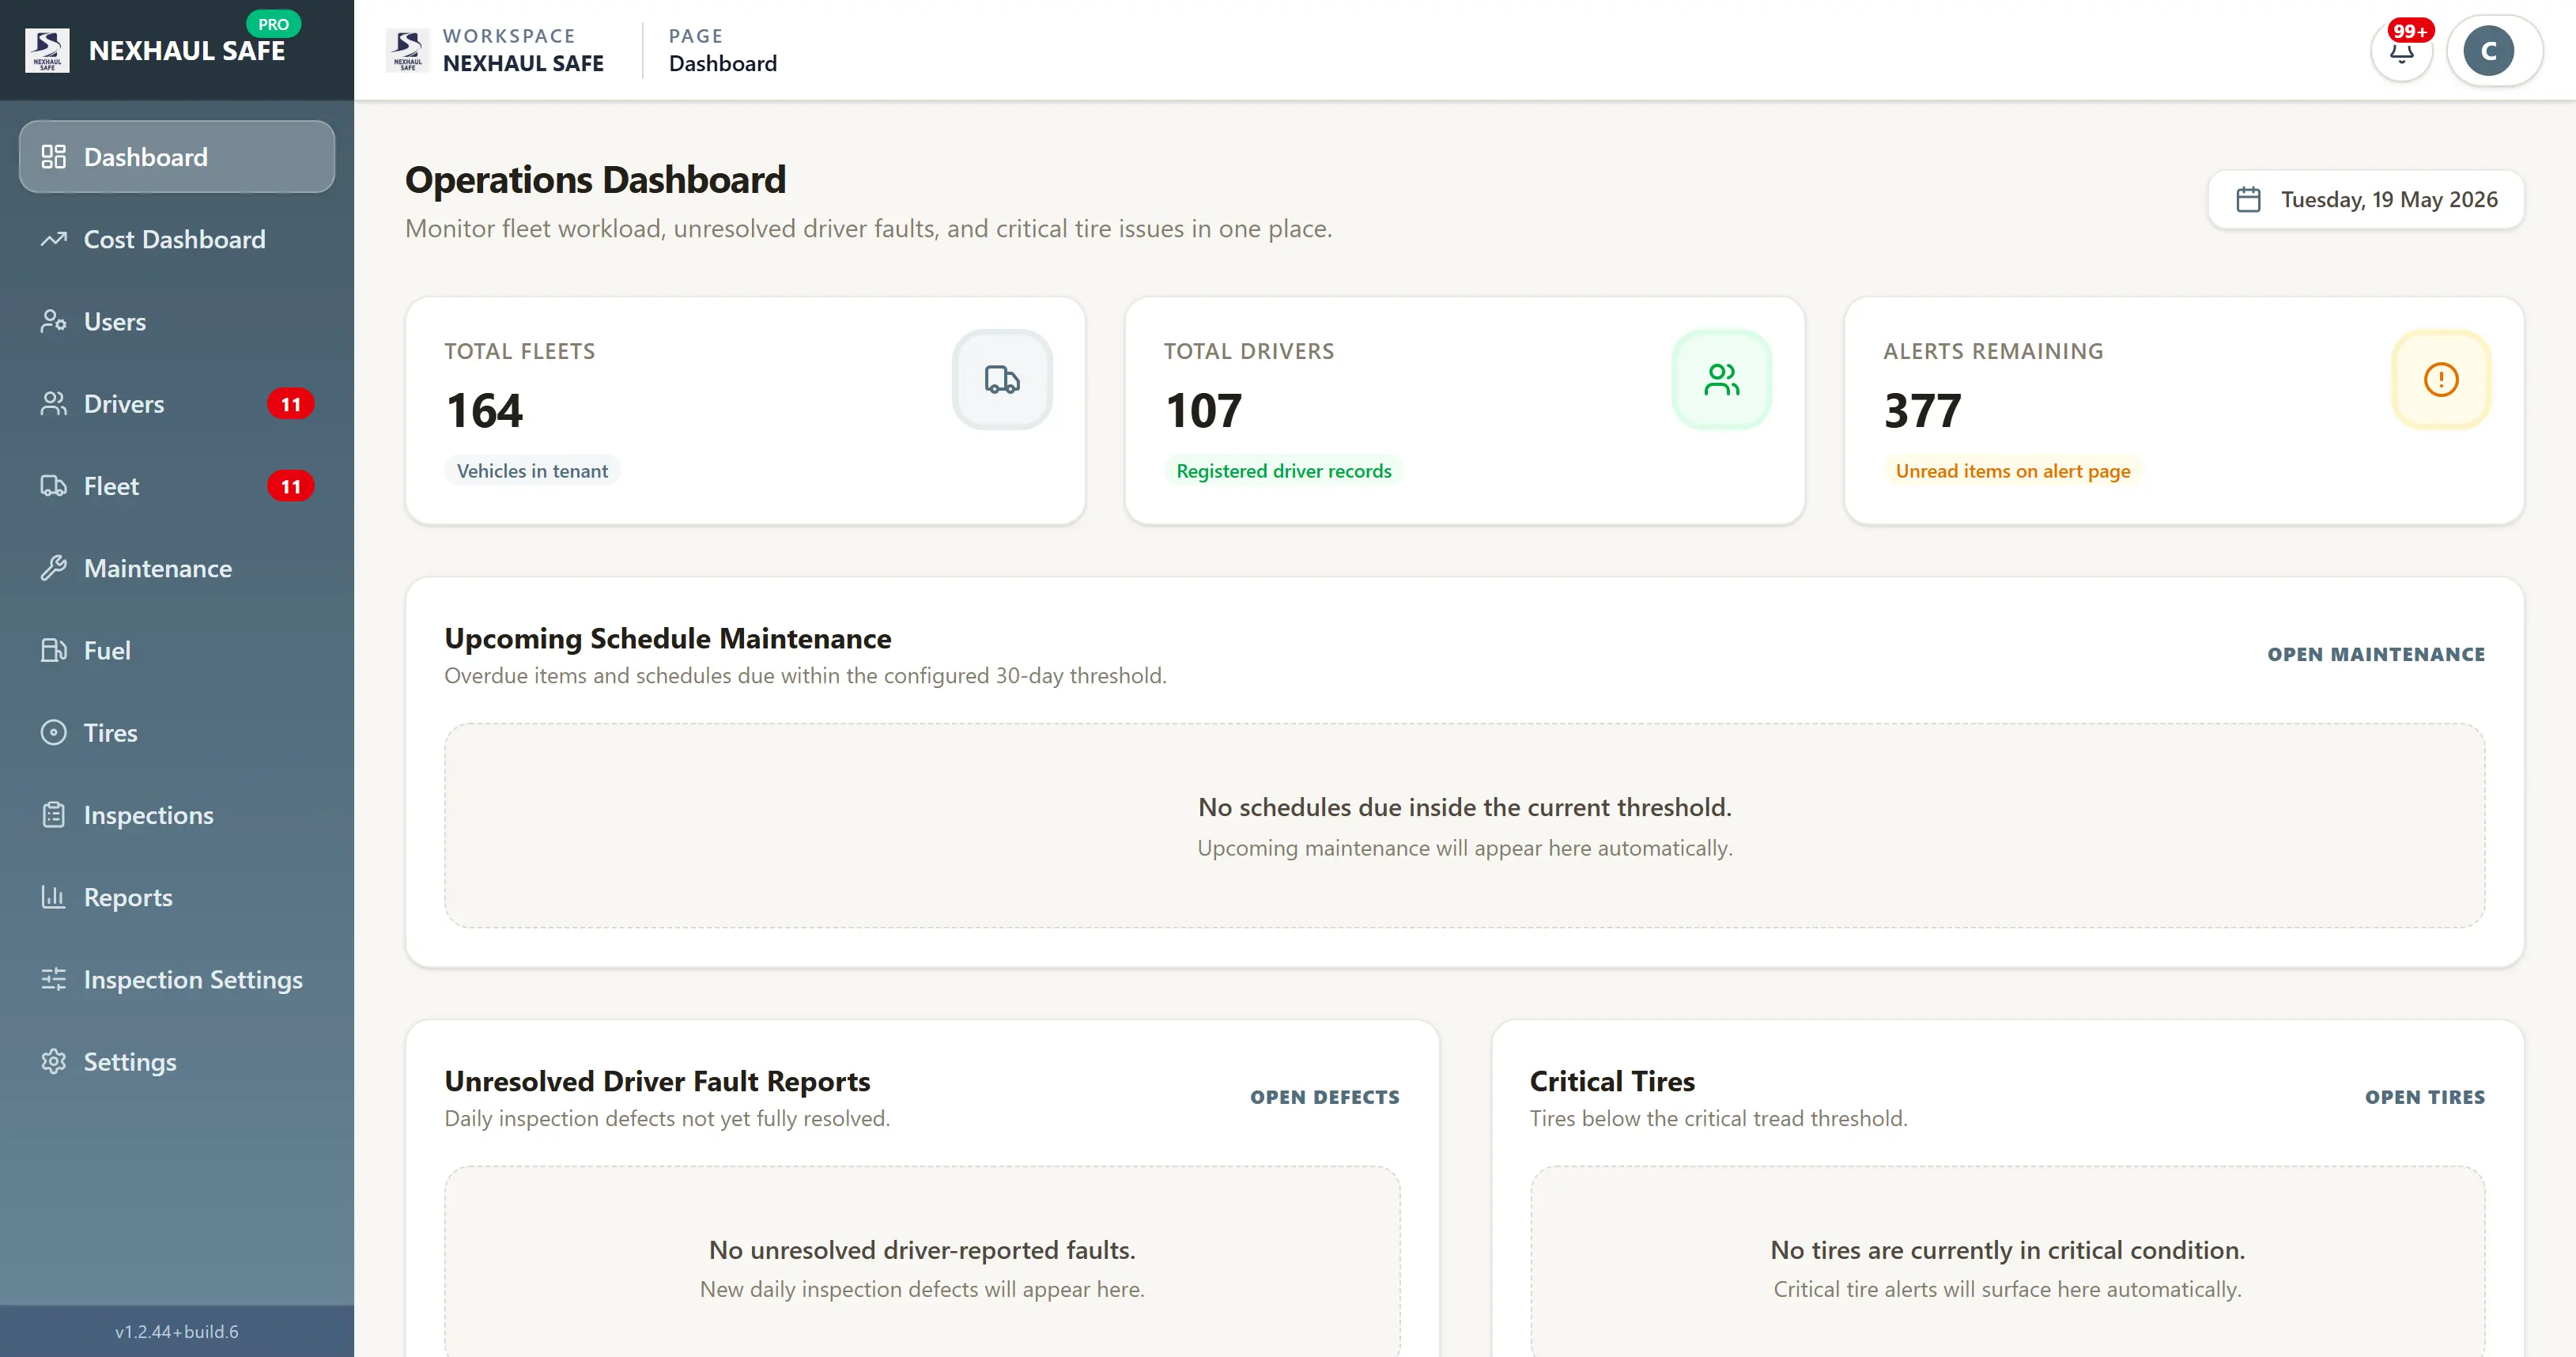The width and height of the screenshot is (2576, 1357).
Task: Click version label v1.2.44+build.6
Action: [x=177, y=1331]
